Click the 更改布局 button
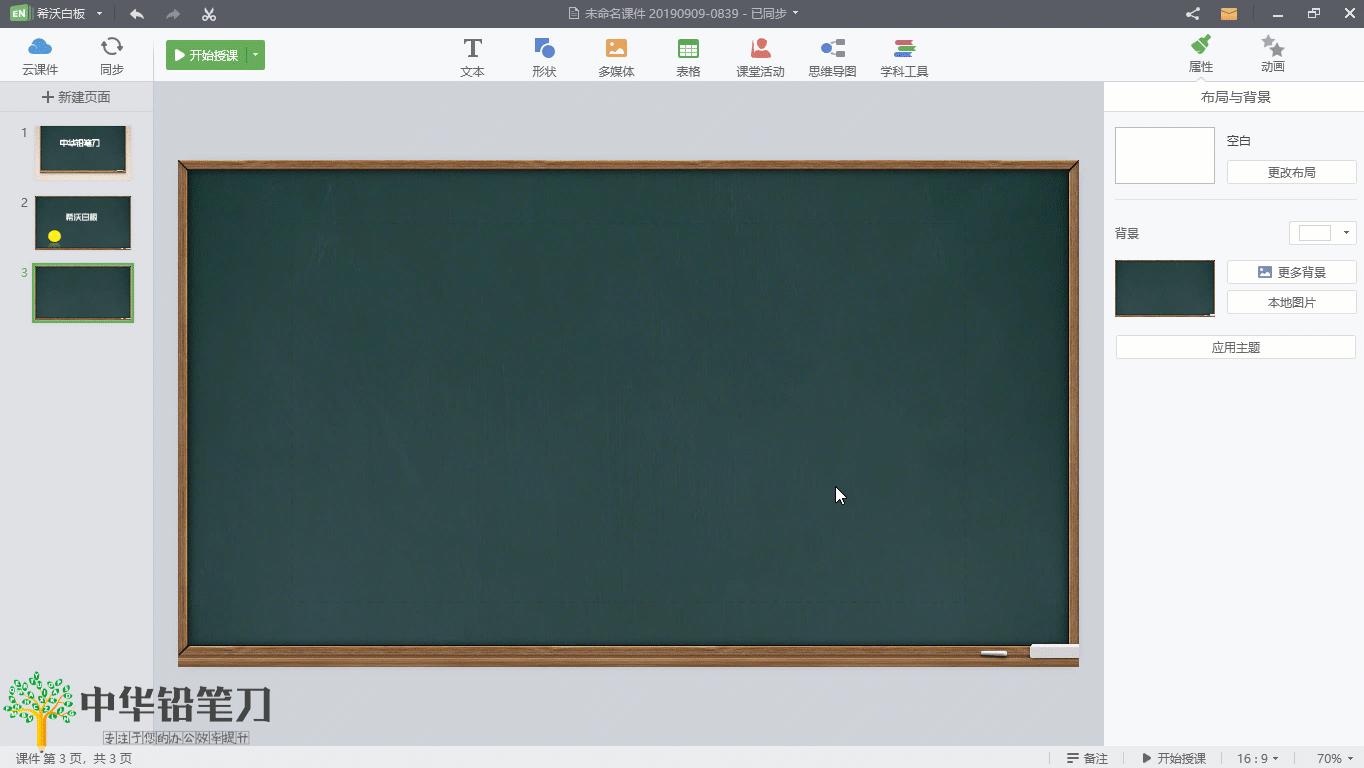The height and width of the screenshot is (768, 1364). coord(1291,172)
